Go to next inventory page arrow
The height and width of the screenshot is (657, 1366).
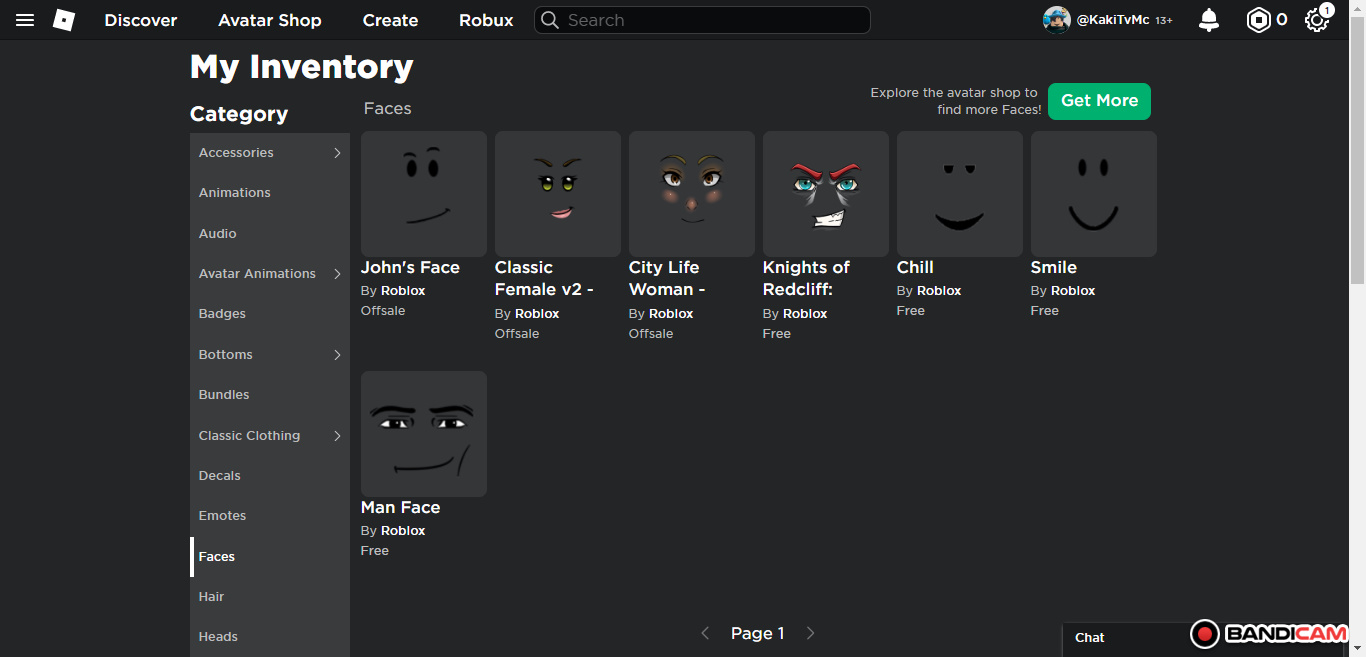[811, 633]
